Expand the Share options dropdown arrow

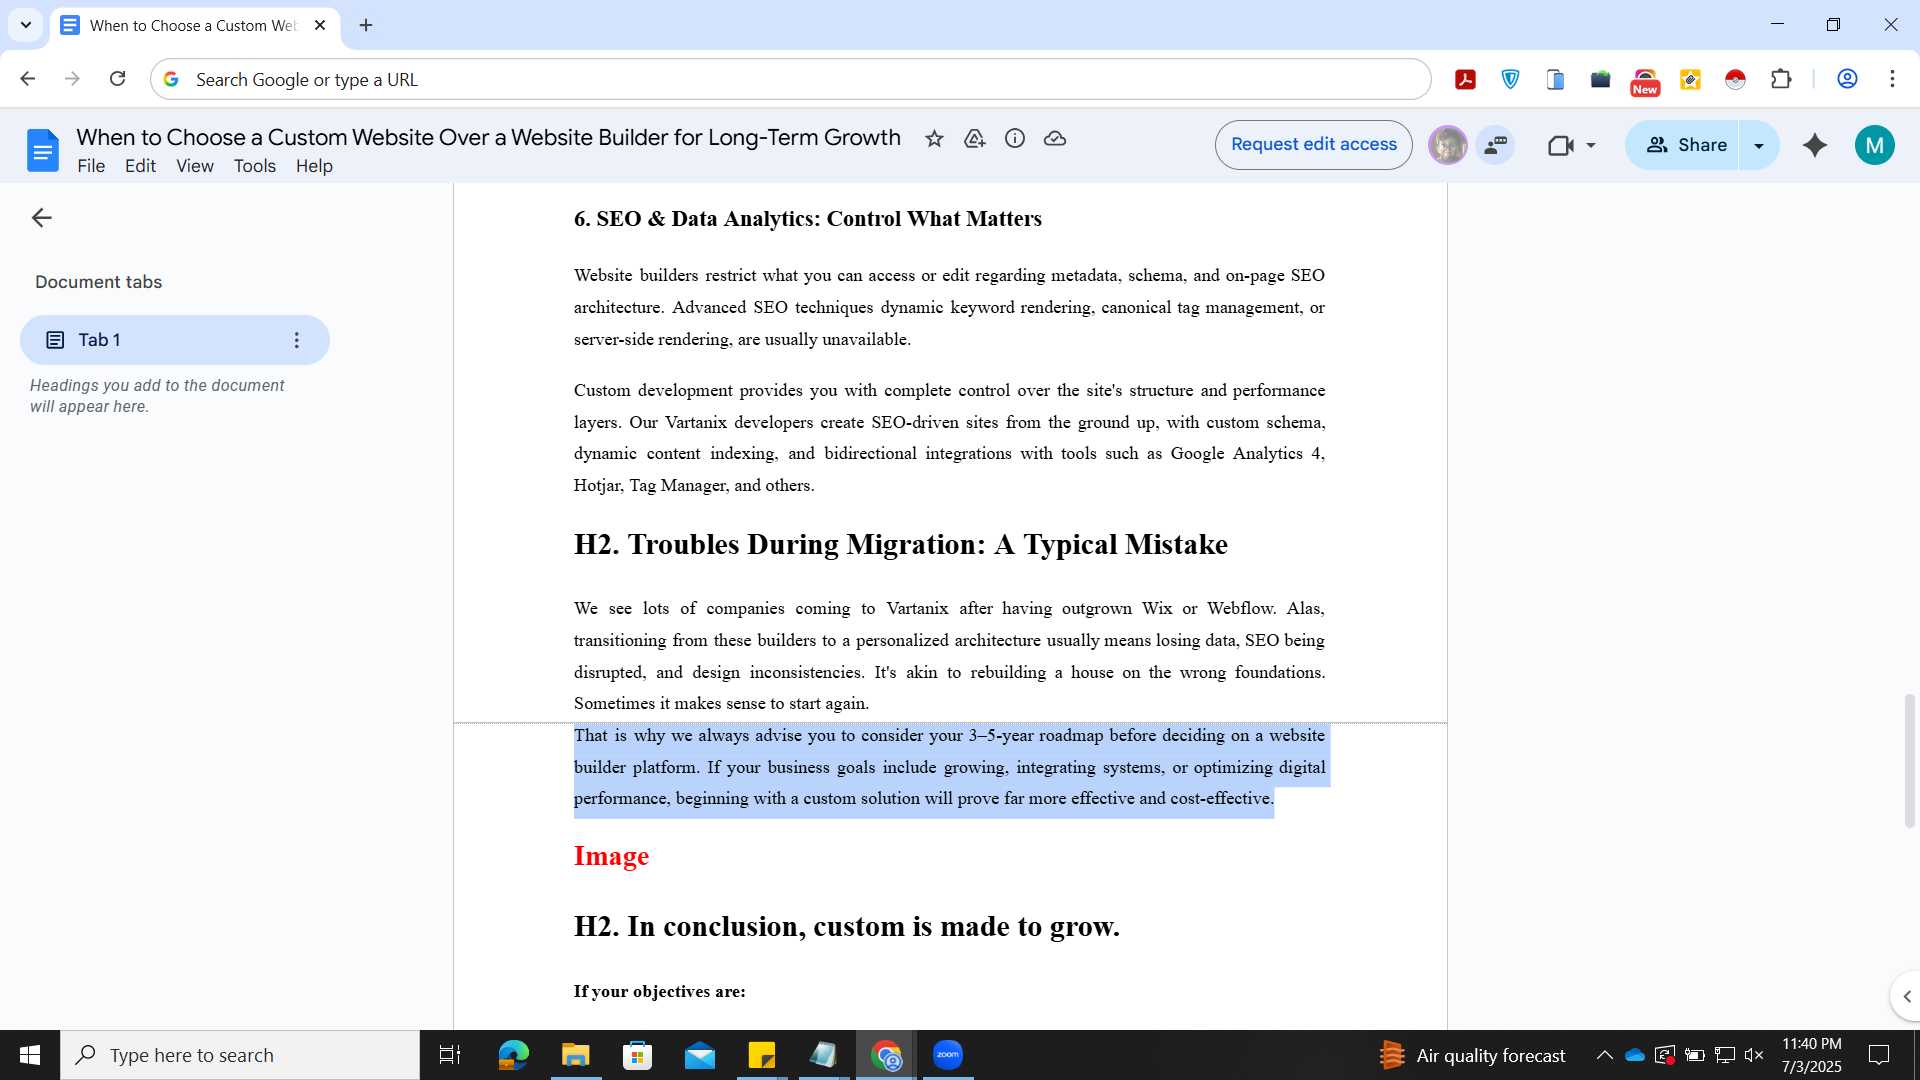click(1759, 145)
